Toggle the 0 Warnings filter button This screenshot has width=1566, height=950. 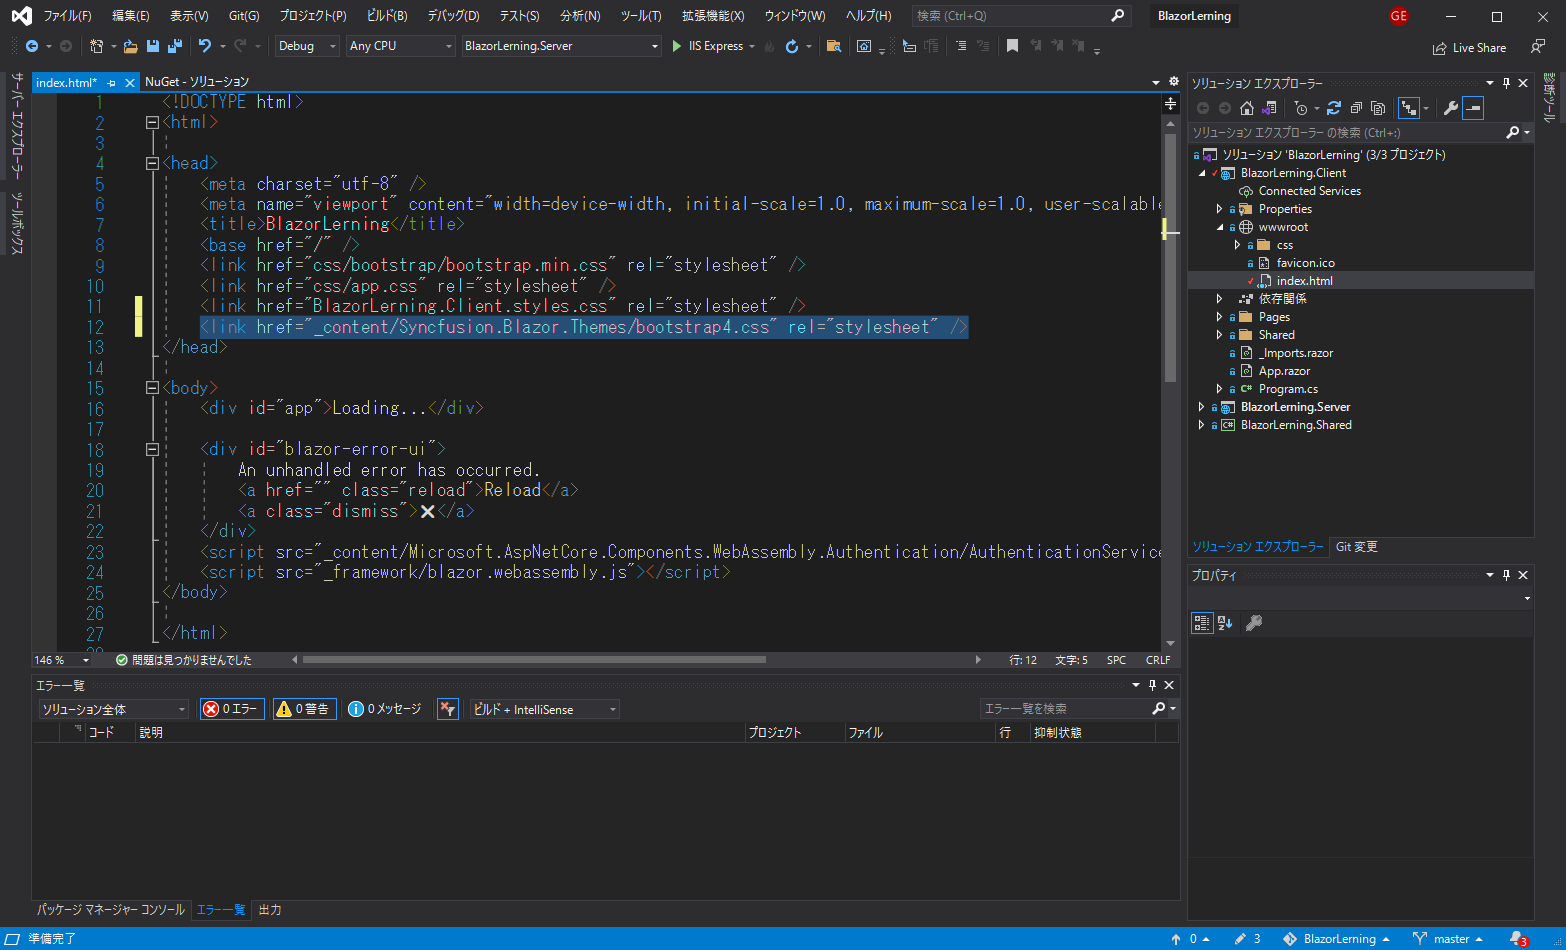[x=305, y=709]
